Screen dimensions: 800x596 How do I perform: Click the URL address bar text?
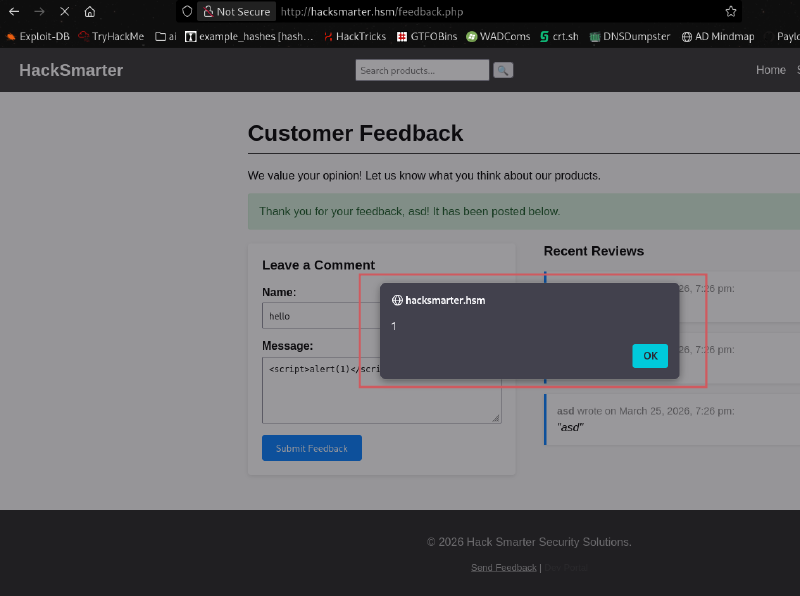(372, 12)
